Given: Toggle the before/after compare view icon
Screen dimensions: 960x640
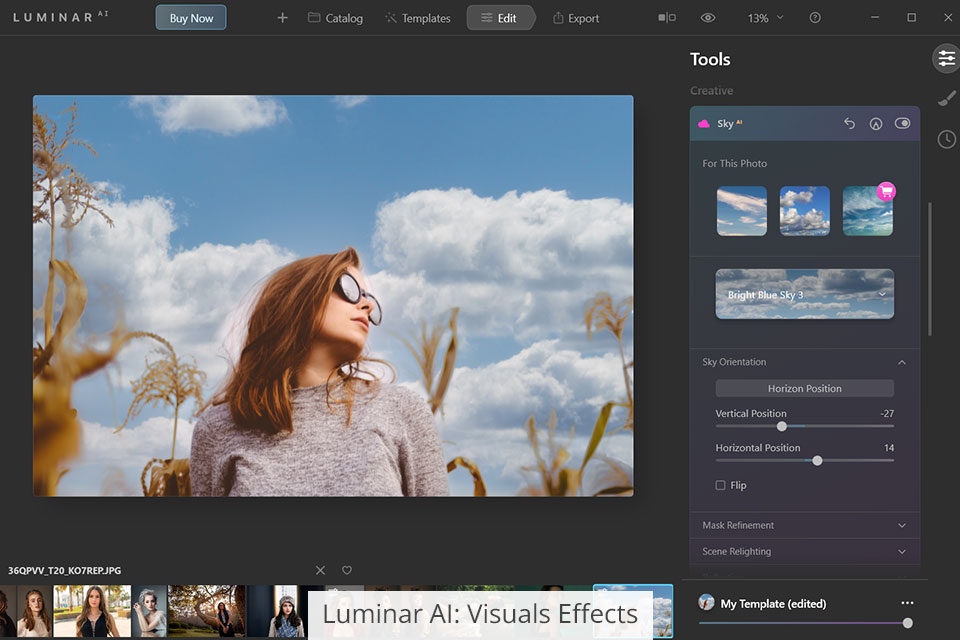Looking at the screenshot, I should 667,18.
